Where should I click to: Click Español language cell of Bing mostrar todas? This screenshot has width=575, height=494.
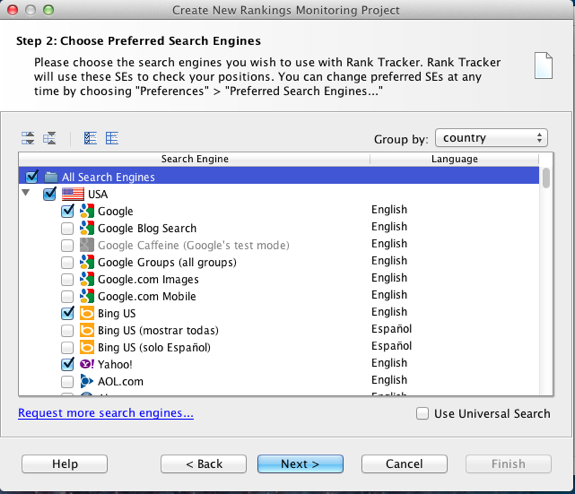pyautogui.click(x=391, y=329)
